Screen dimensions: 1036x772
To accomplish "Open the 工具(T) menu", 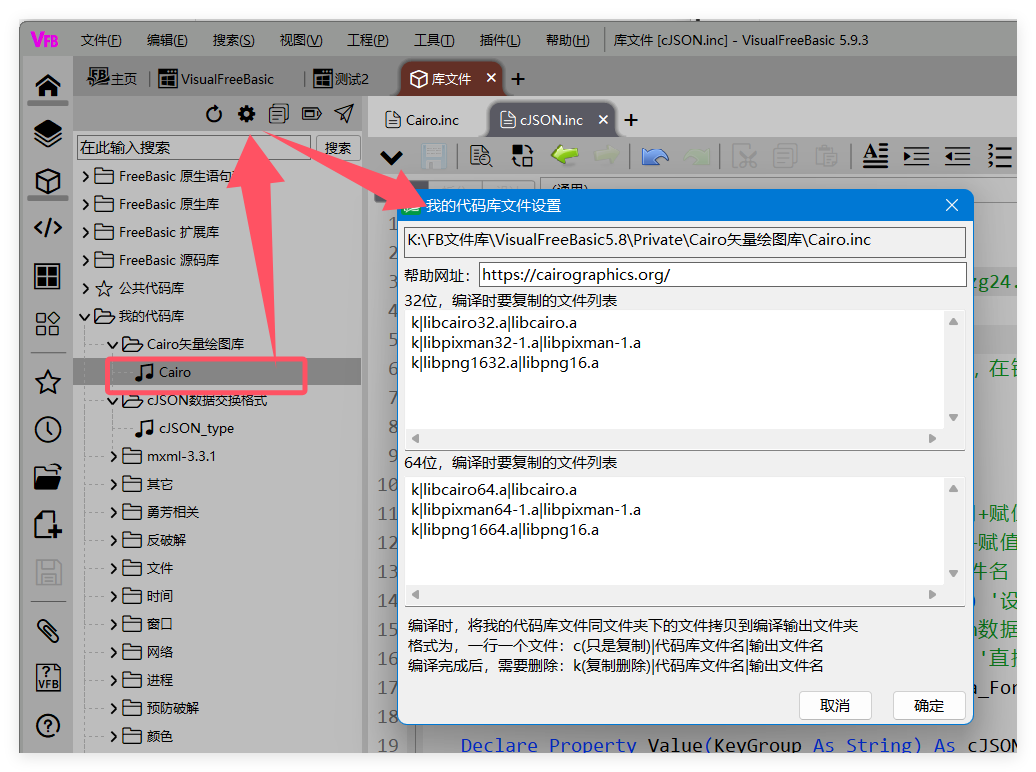I will (433, 40).
